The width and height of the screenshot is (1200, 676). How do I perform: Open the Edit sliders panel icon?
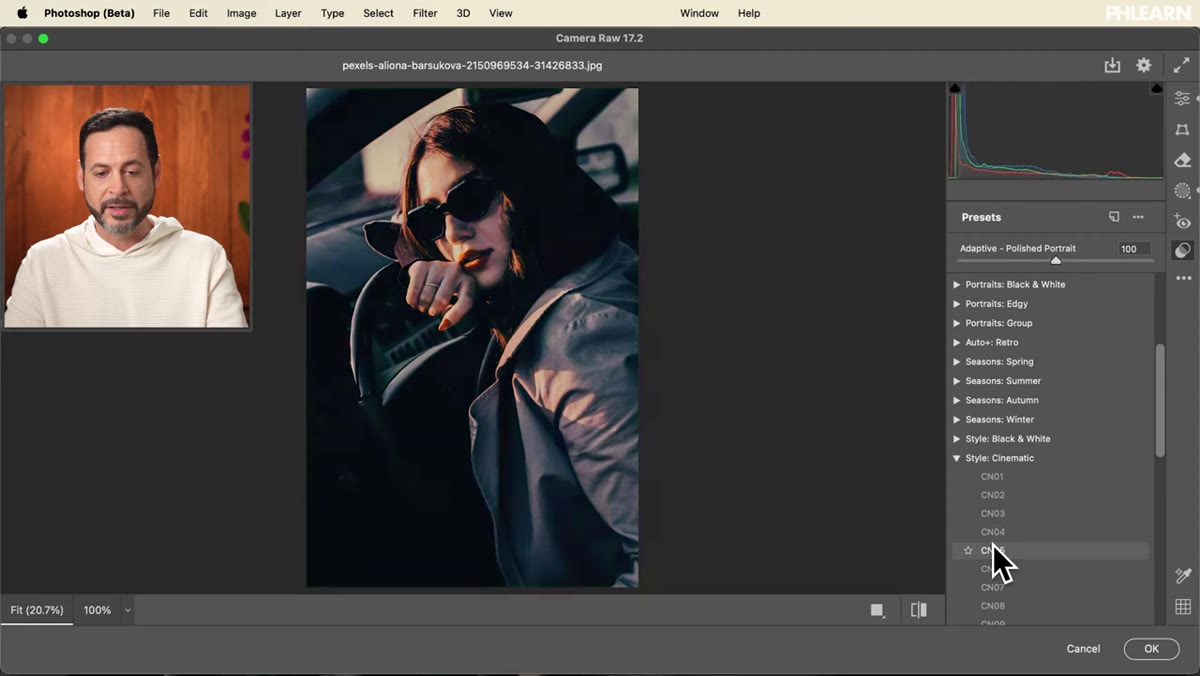[1183, 98]
